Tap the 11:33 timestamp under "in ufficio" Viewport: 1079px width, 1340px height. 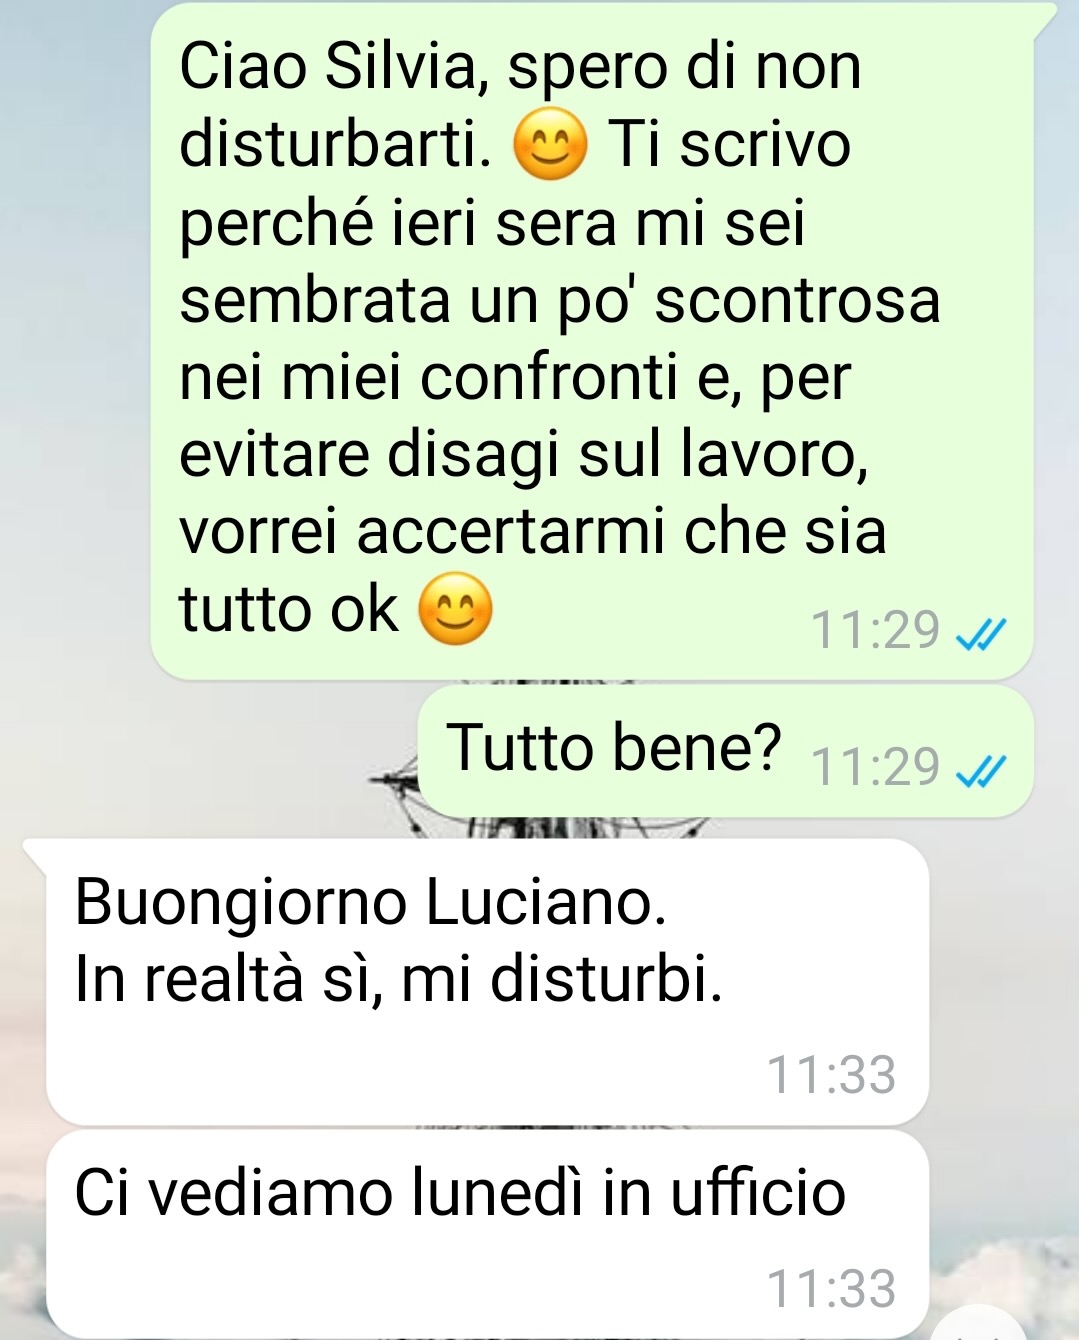coord(831,1289)
